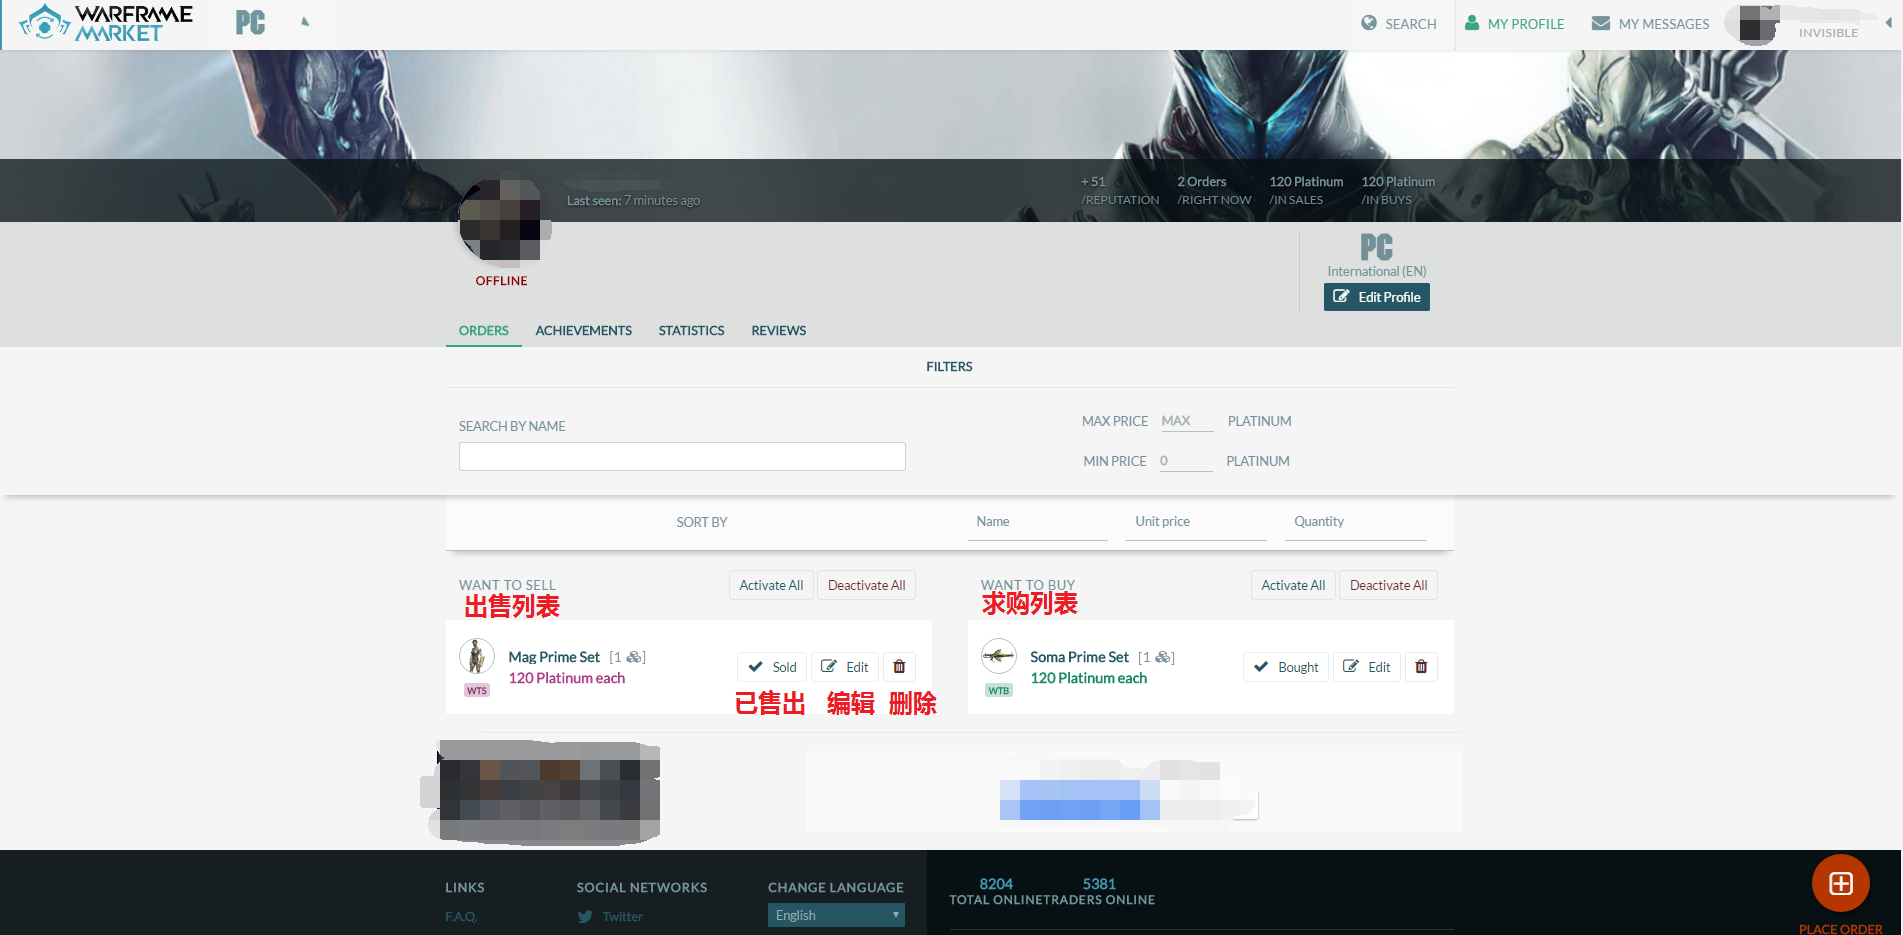Screen dimensions: 1903x935
Task: Switch platform with the PC icon
Action: pos(250,23)
